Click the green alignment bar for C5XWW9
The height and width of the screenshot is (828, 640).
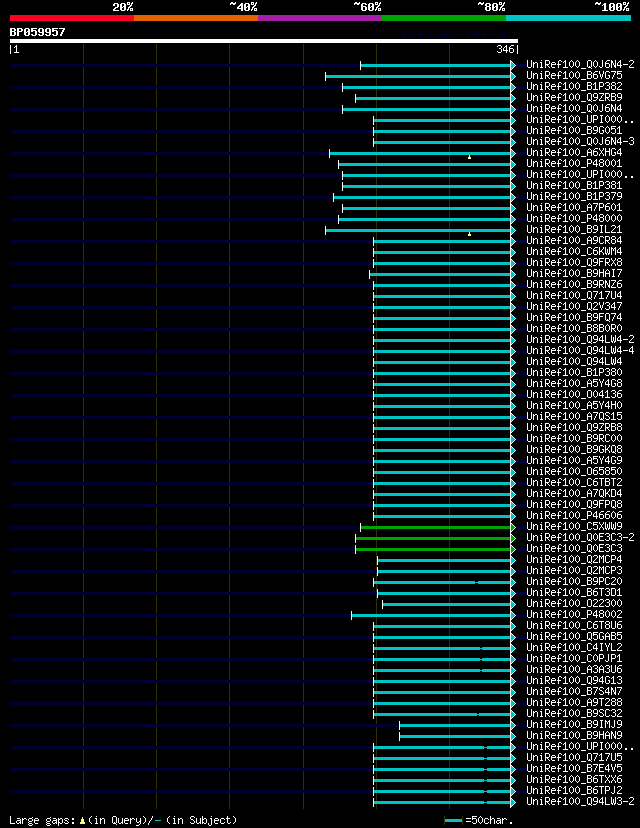pyautogui.click(x=436, y=528)
